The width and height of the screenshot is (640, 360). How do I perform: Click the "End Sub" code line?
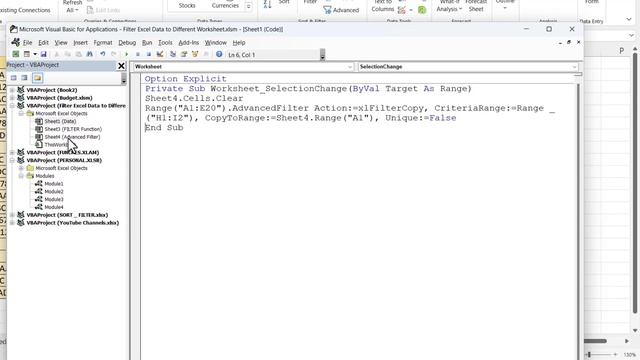coord(164,128)
